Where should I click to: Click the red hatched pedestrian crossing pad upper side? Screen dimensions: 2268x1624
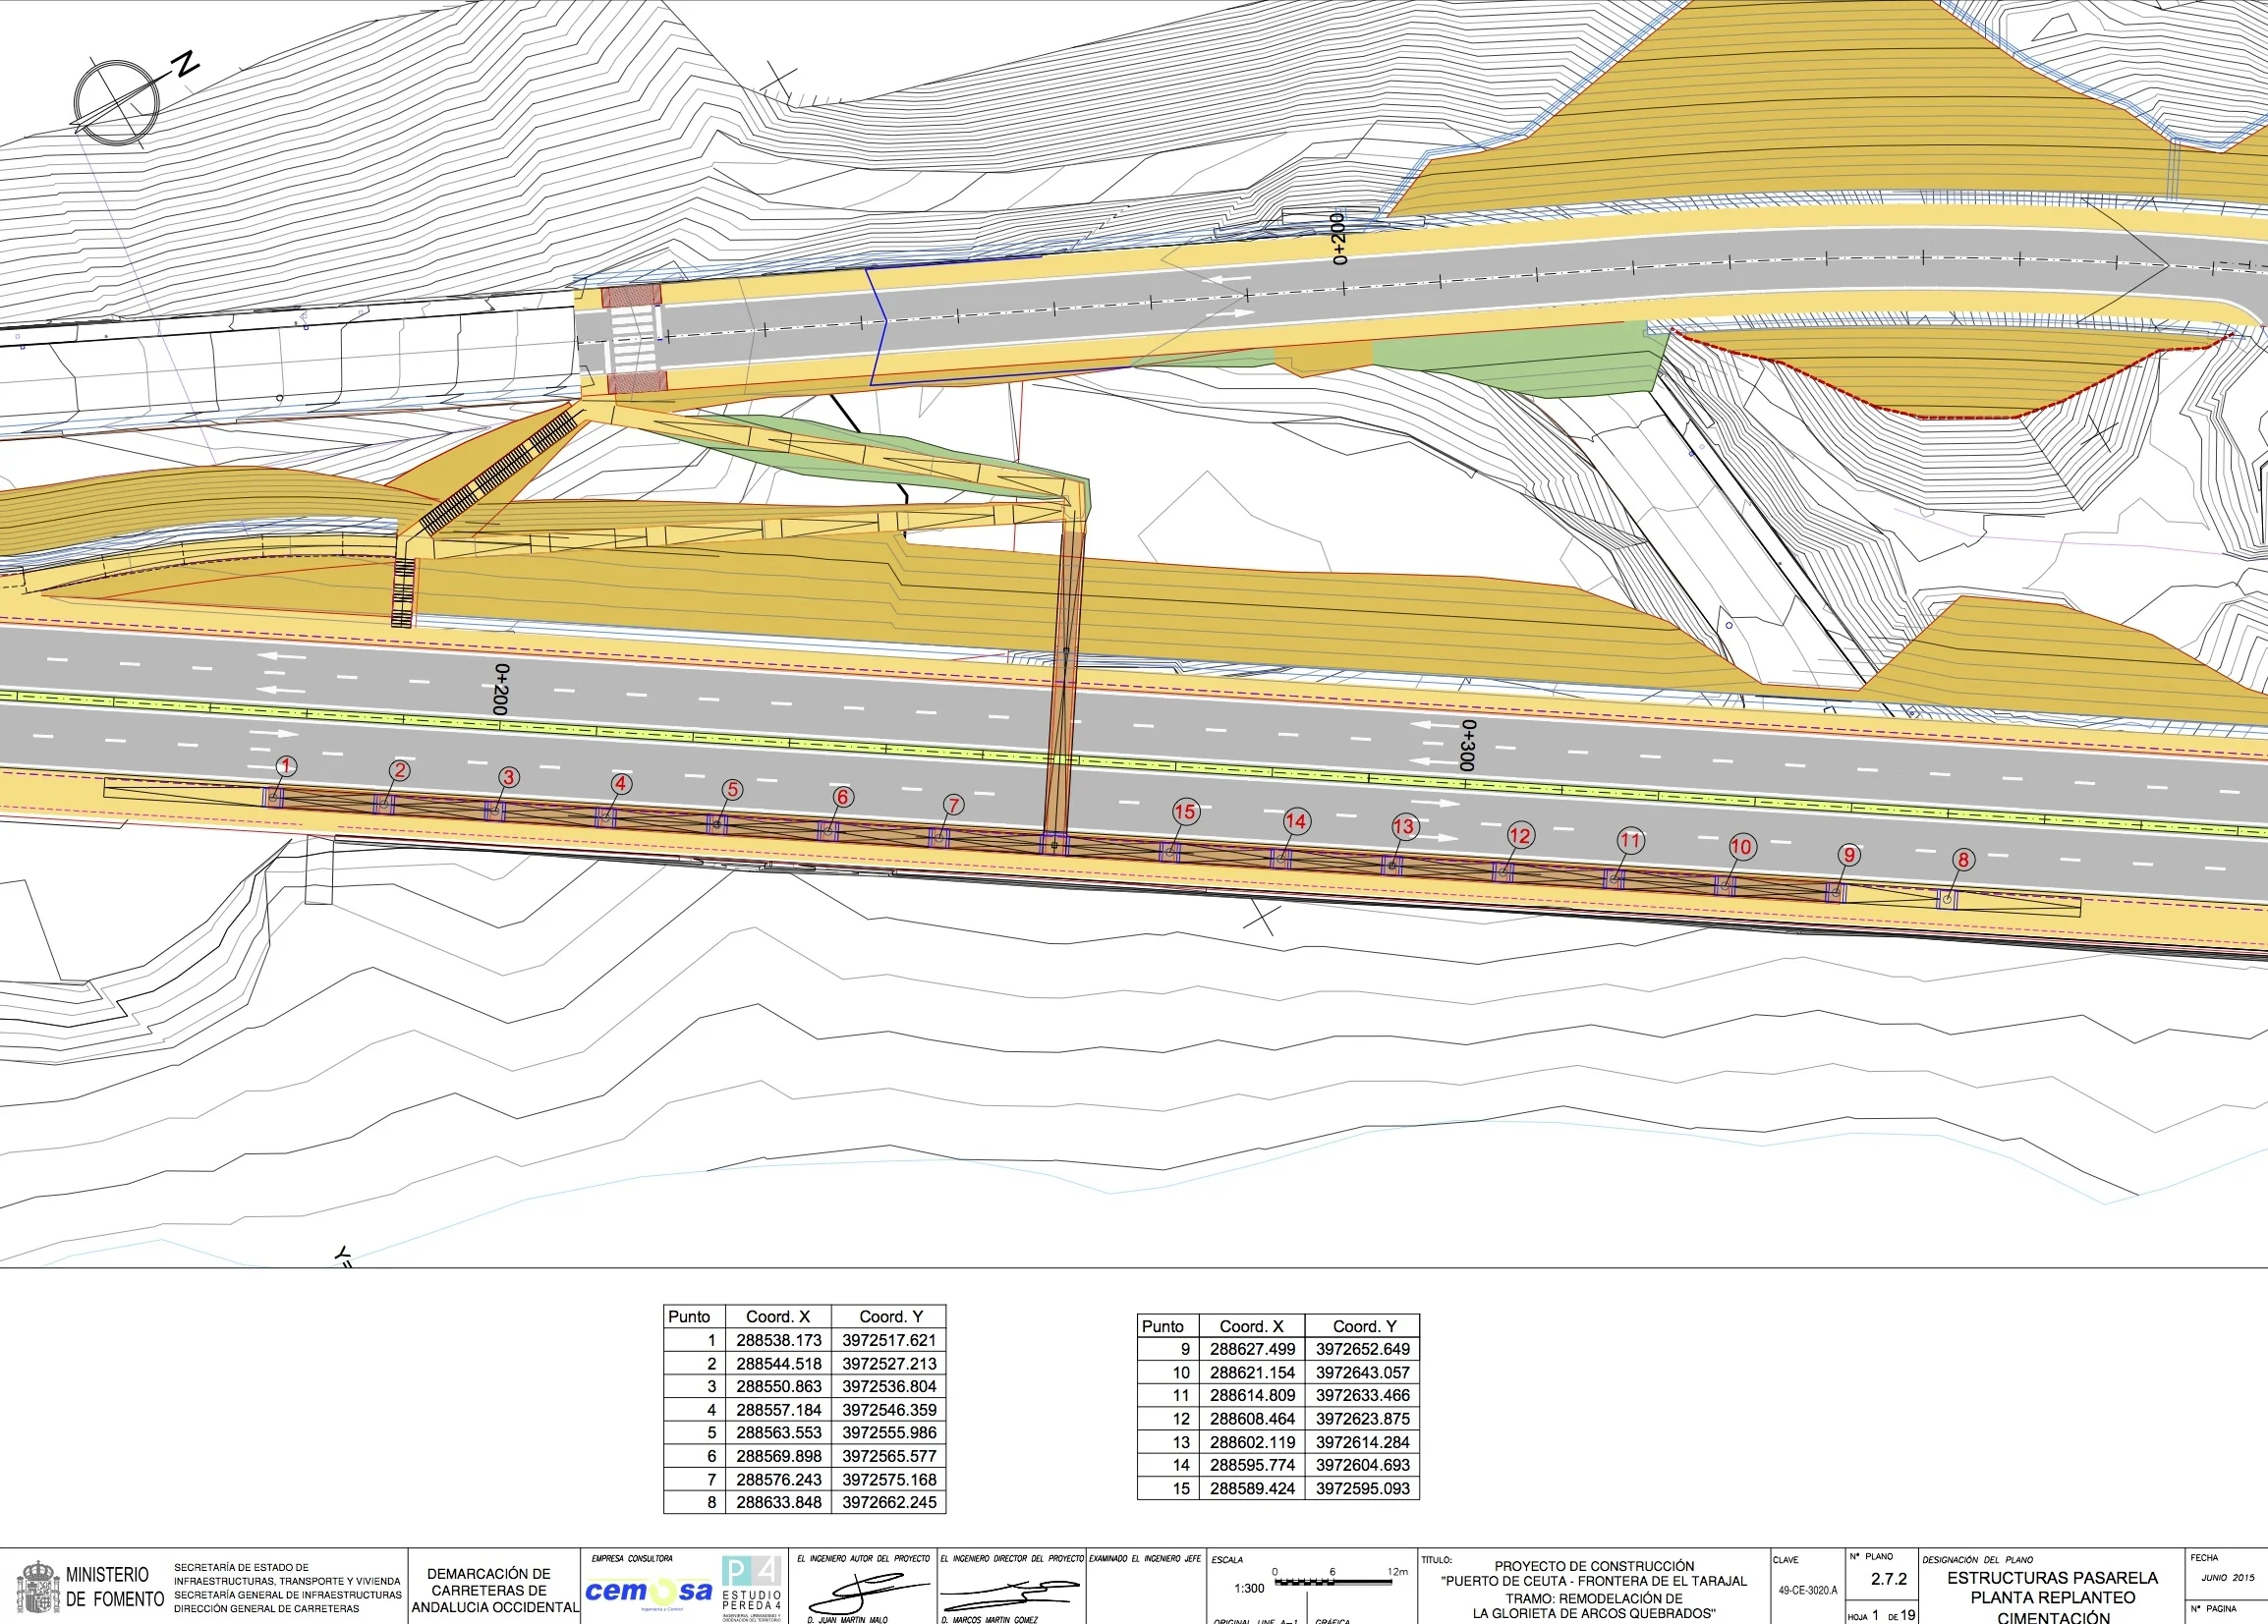click(630, 295)
